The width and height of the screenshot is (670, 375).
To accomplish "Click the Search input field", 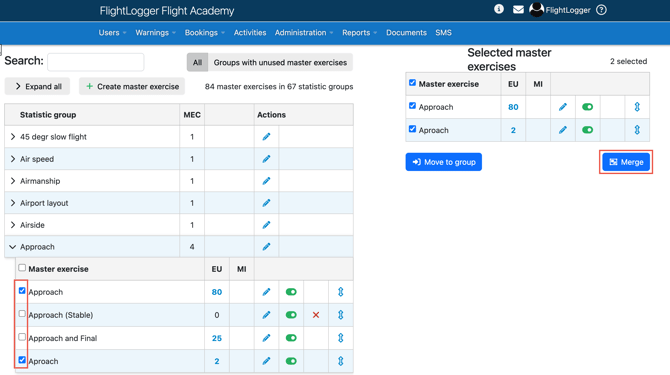I will pos(96,62).
